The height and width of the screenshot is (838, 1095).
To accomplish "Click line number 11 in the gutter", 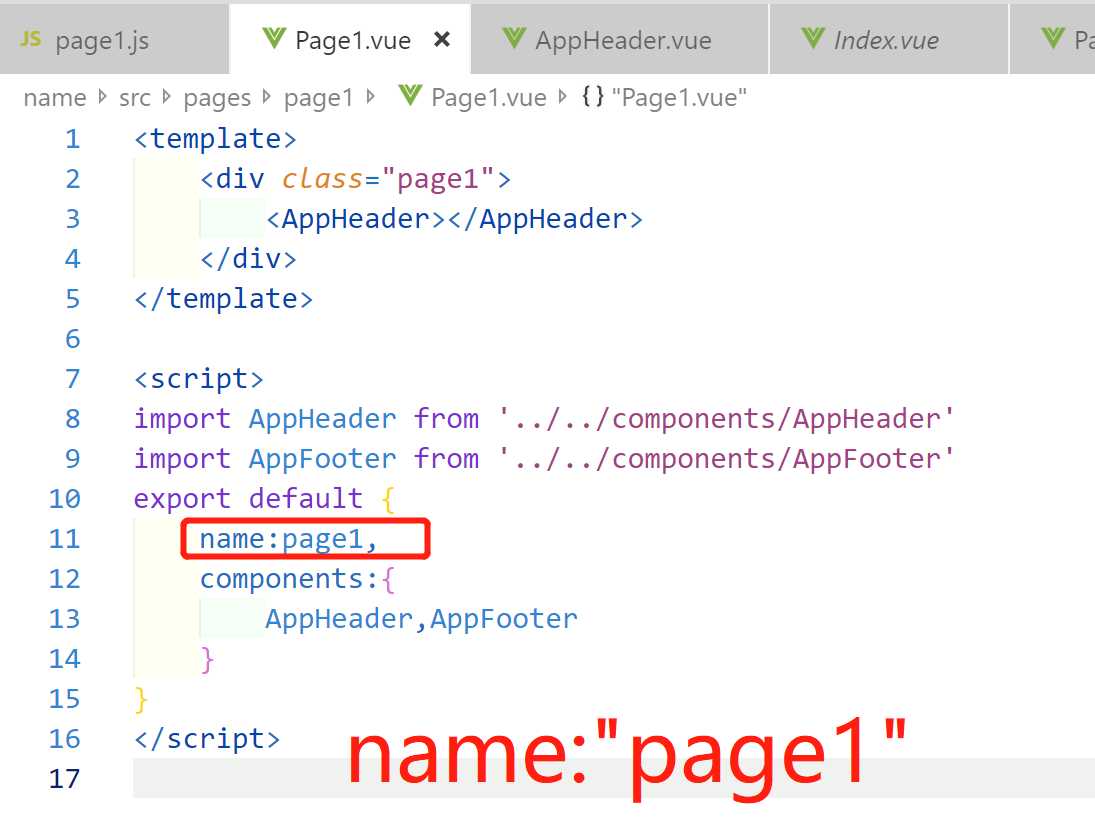I will [x=64, y=538].
